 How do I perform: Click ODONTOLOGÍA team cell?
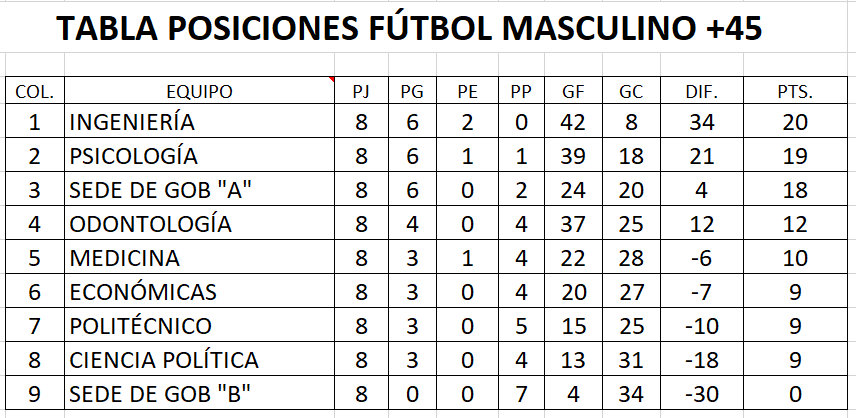click(x=199, y=223)
